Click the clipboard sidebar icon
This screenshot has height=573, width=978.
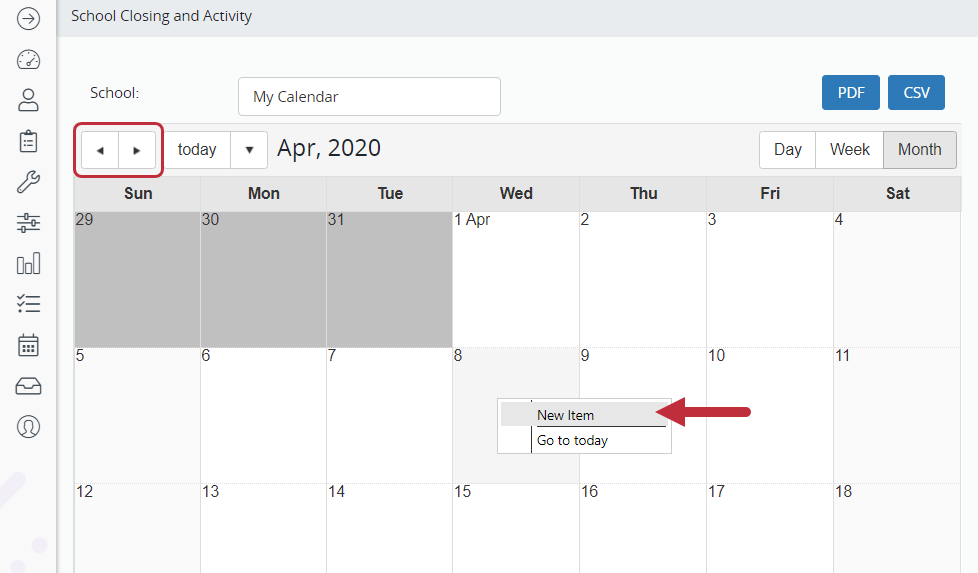click(28, 141)
